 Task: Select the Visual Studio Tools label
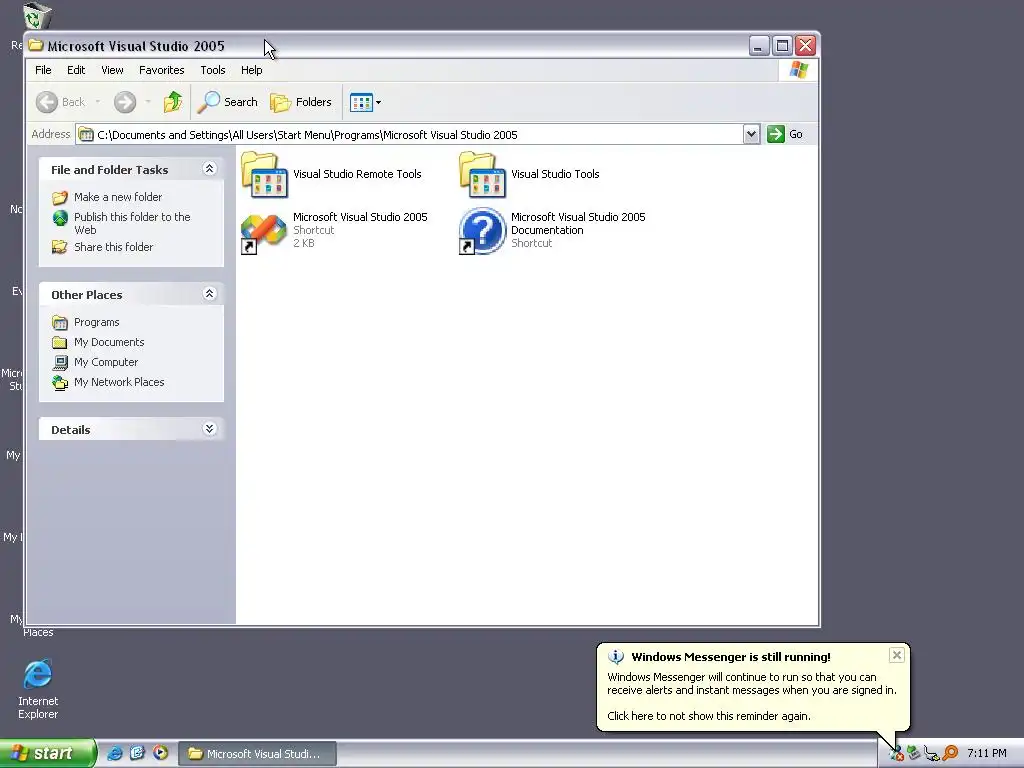pyautogui.click(x=555, y=174)
